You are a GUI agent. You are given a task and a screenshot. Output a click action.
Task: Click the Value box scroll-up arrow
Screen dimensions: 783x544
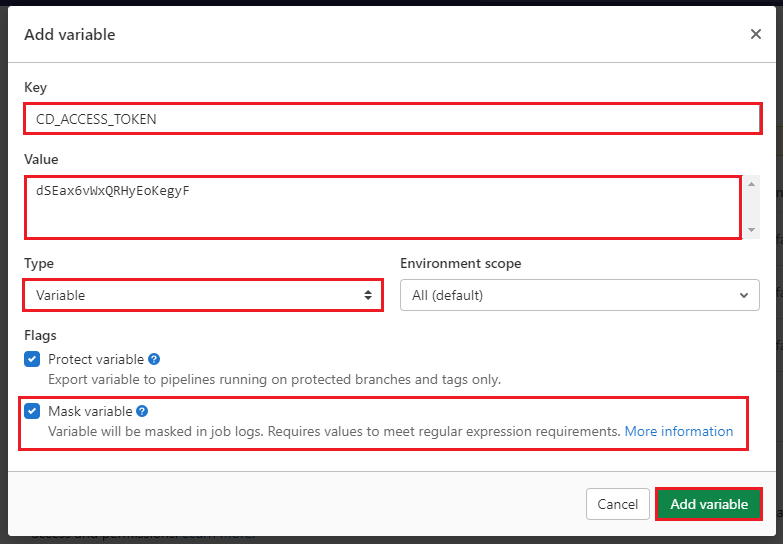click(752, 184)
